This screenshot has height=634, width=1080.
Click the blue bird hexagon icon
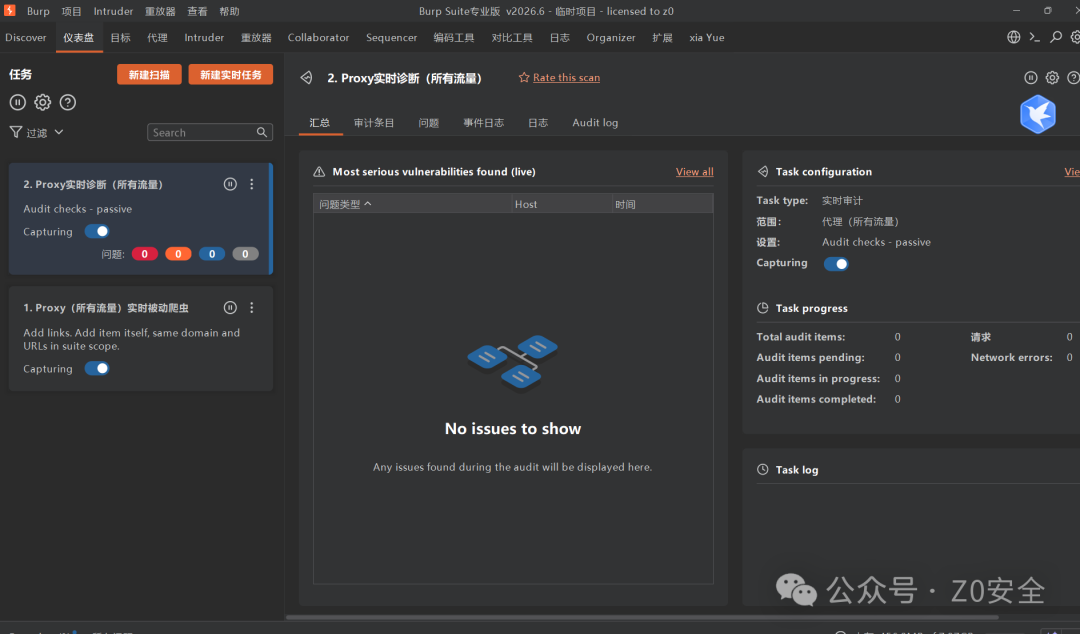1037,114
